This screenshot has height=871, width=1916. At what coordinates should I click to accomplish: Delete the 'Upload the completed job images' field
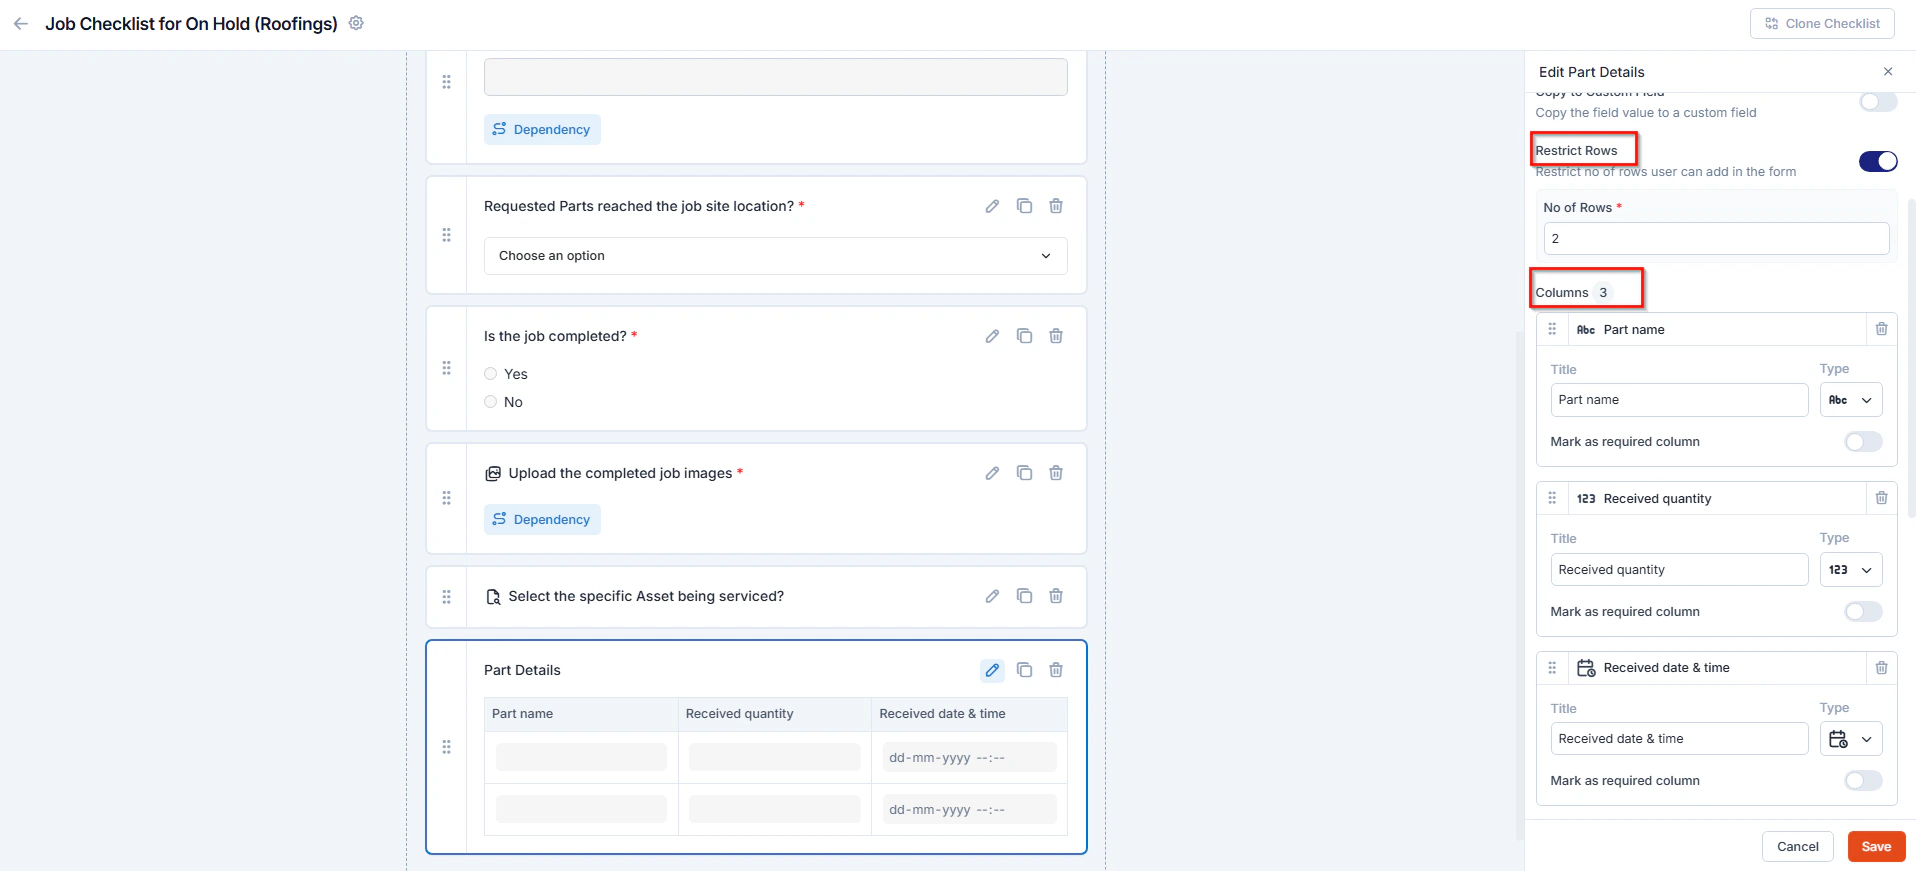click(x=1056, y=473)
